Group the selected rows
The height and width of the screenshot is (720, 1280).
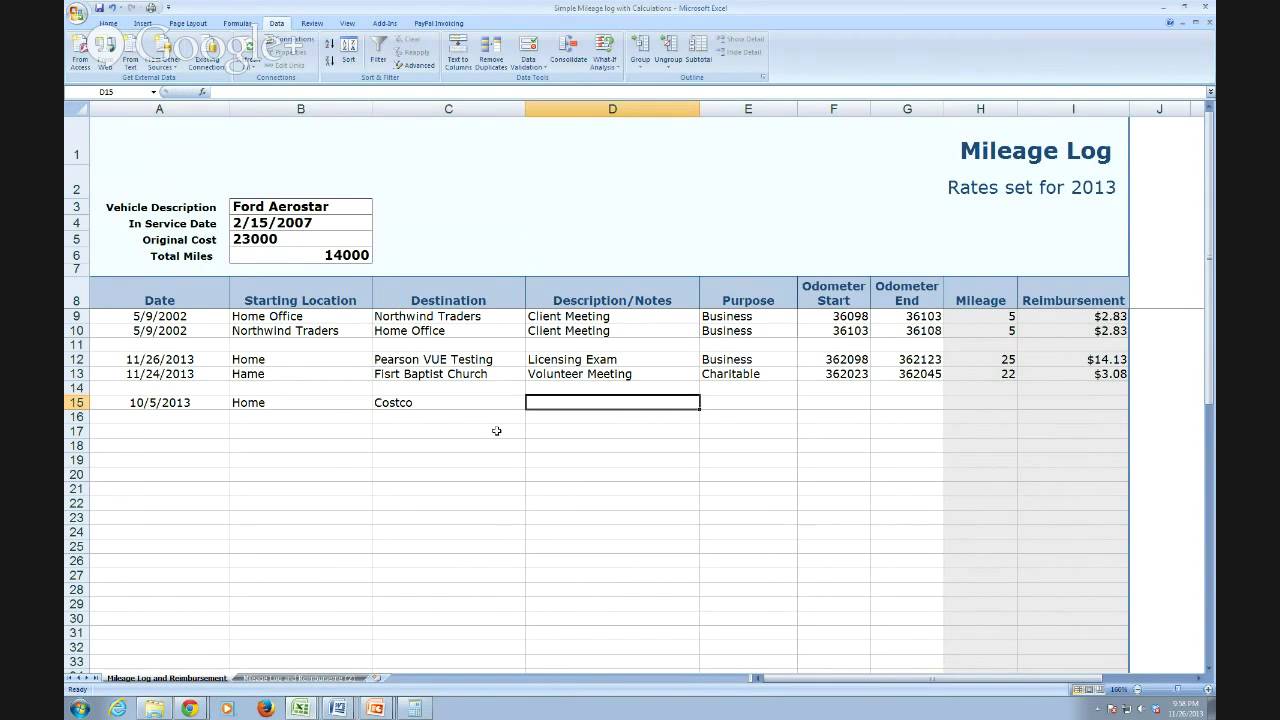[640, 50]
